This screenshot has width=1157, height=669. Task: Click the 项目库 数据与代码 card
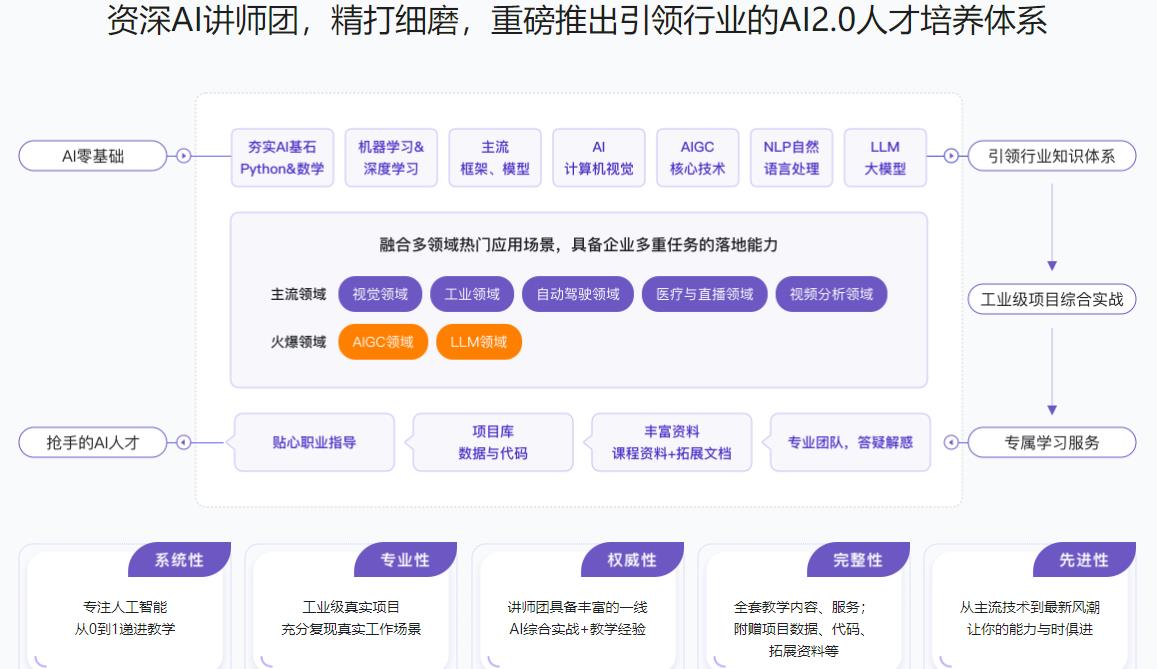coord(493,442)
